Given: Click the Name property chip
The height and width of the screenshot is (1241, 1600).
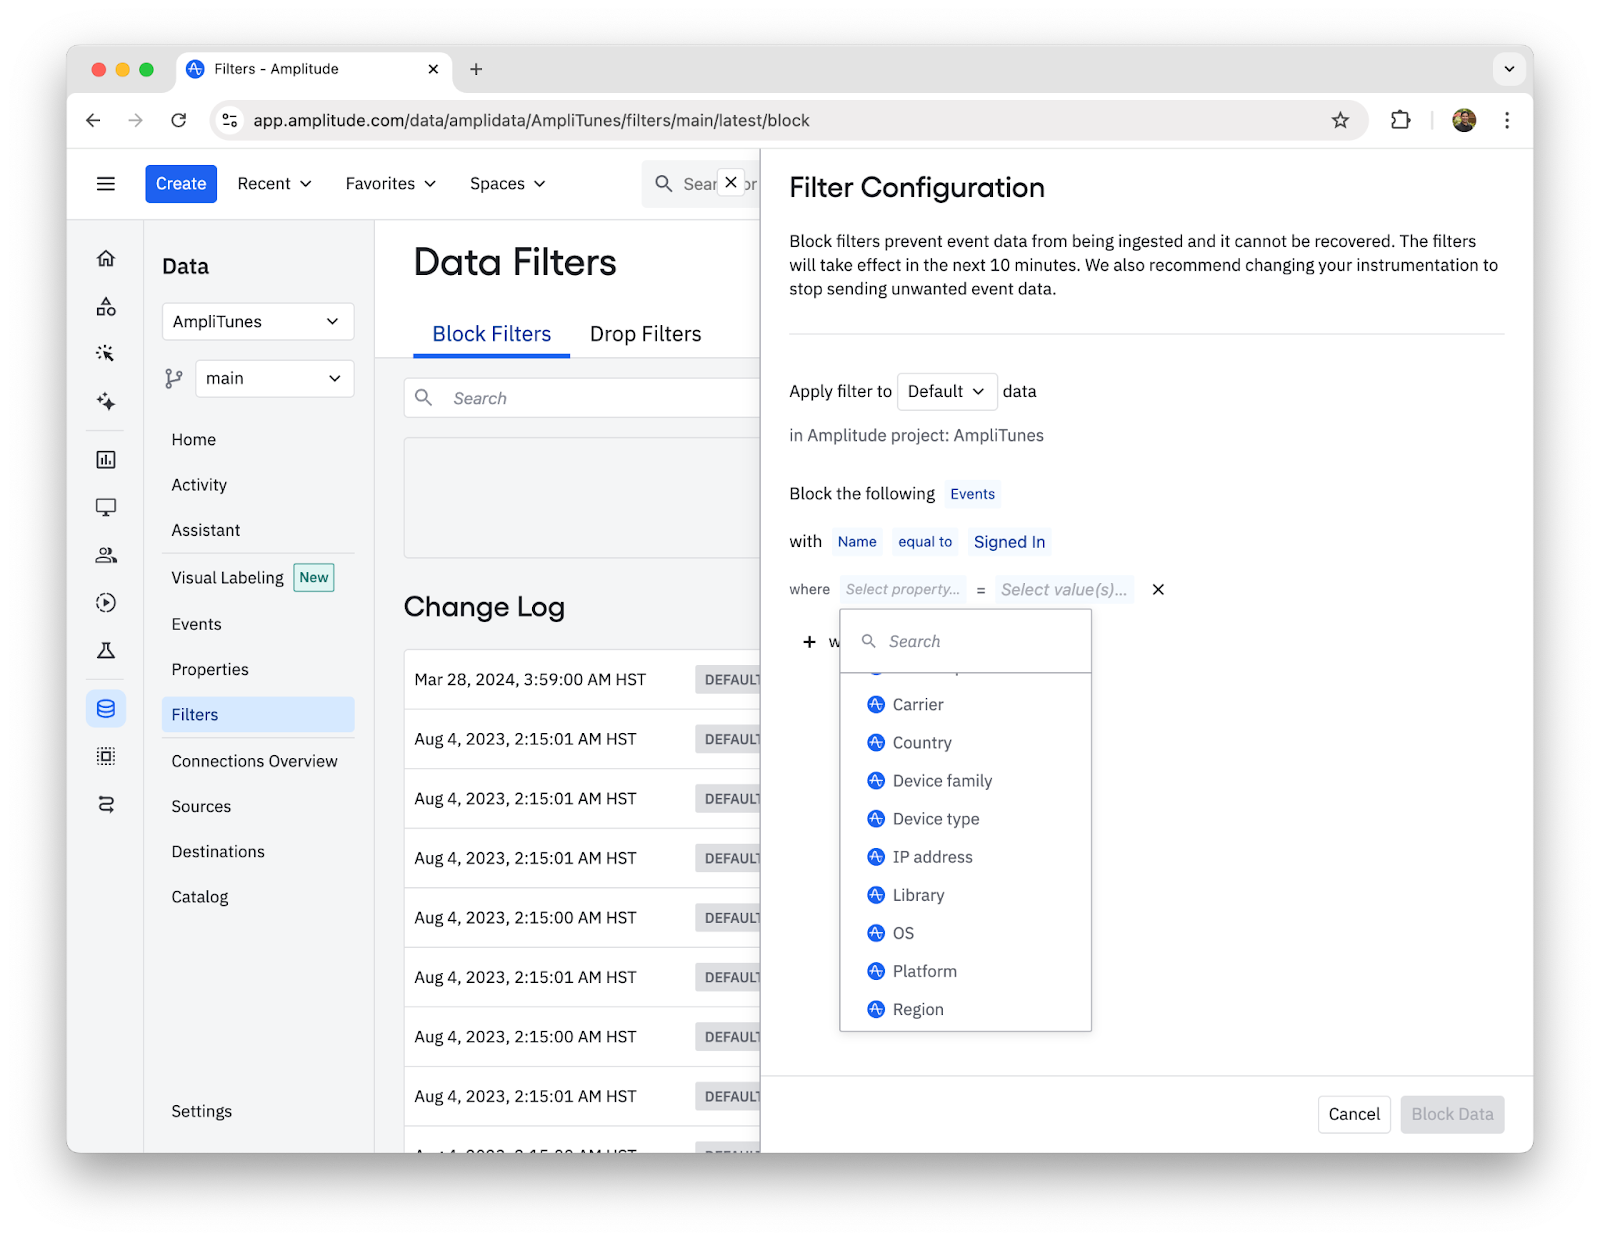Looking at the screenshot, I should (x=857, y=542).
